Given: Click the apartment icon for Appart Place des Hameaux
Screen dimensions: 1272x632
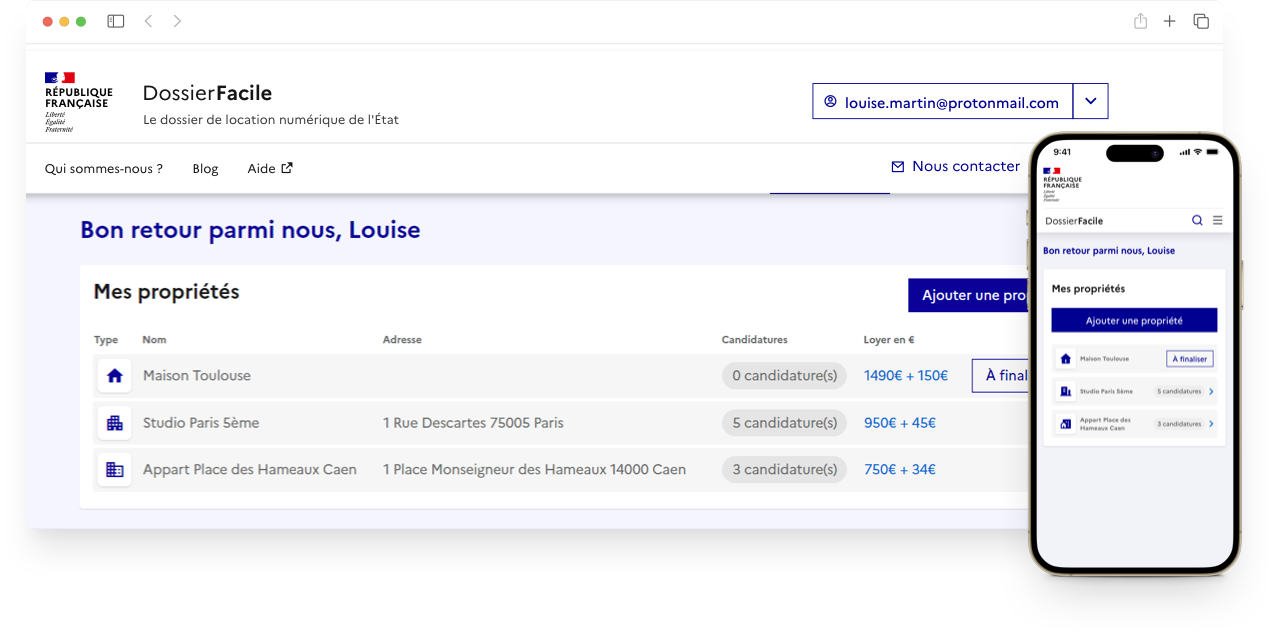Looking at the screenshot, I should (115, 469).
